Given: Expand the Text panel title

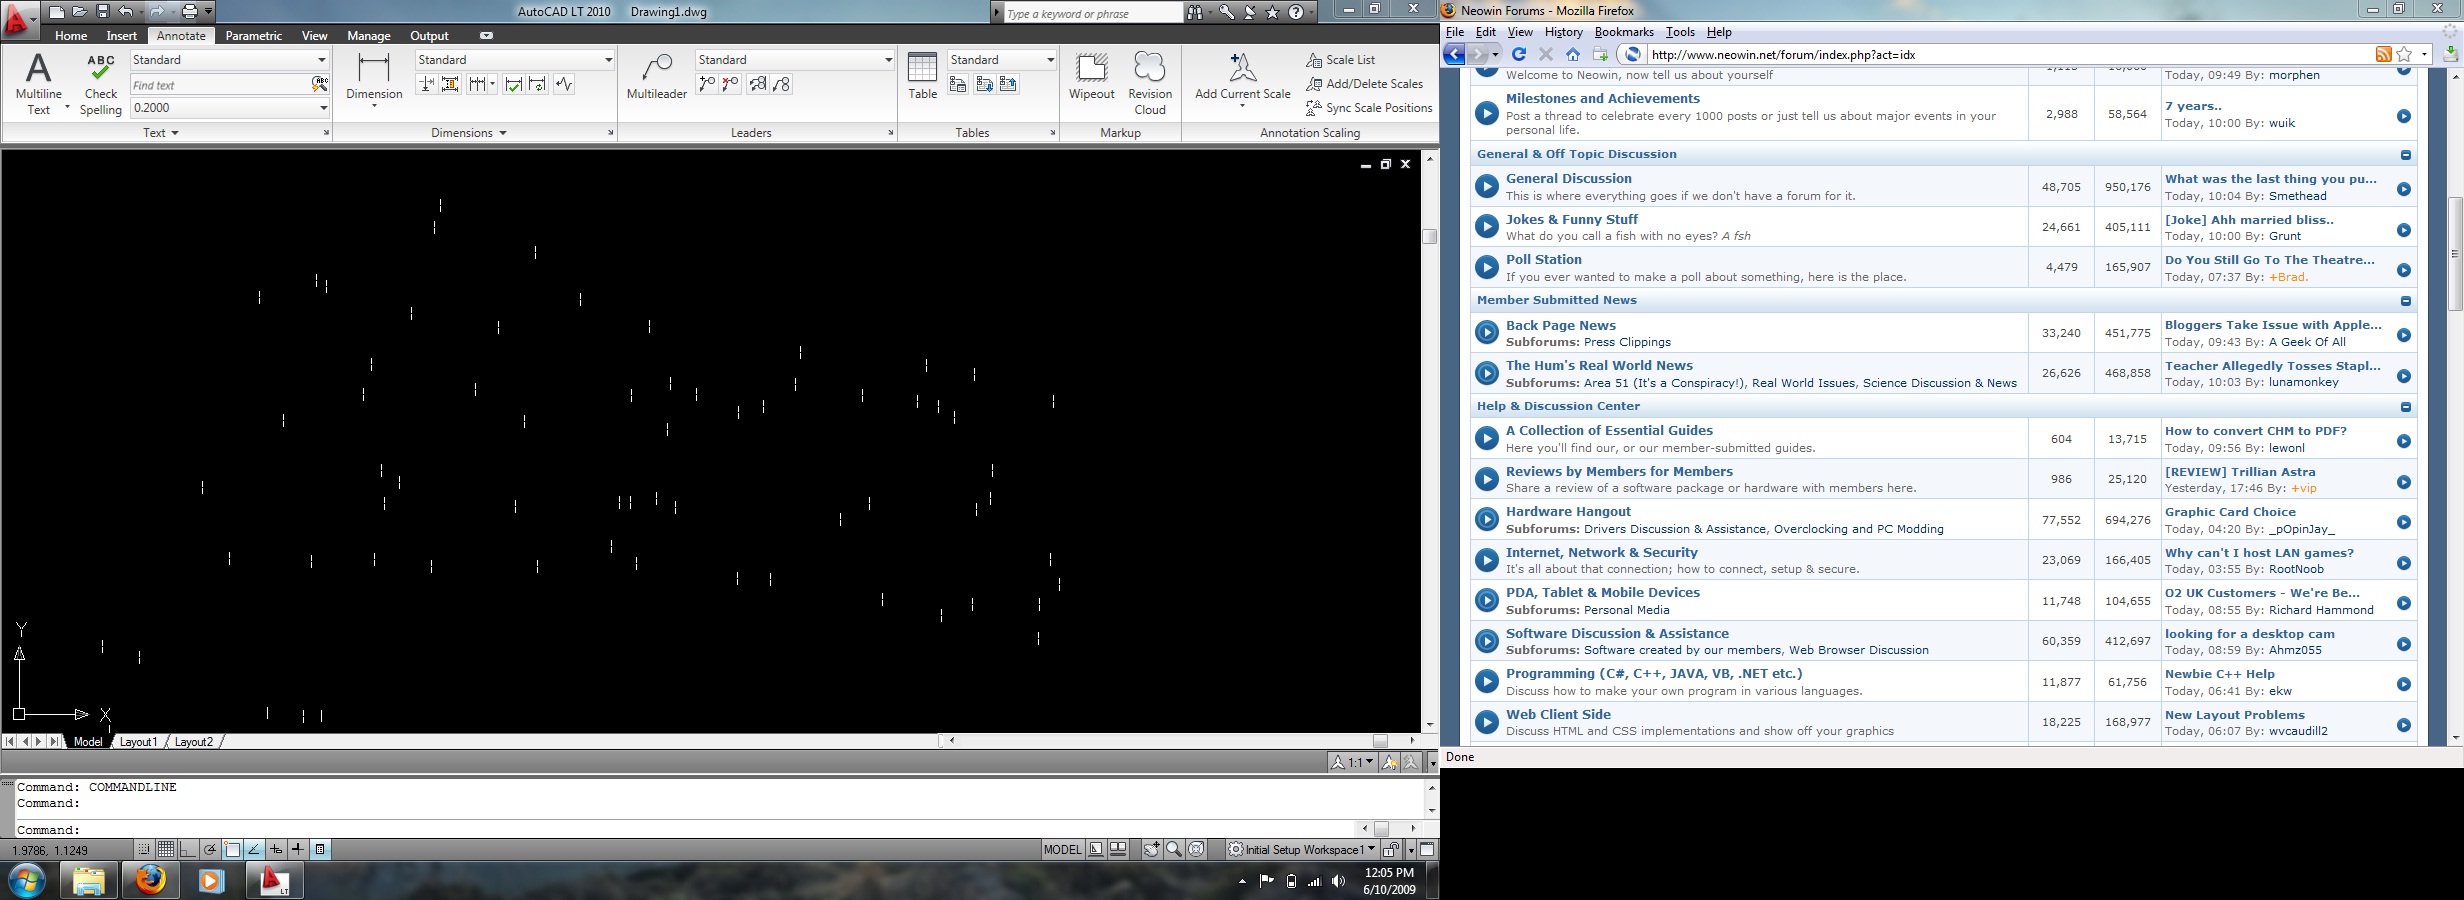Looking at the screenshot, I should (x=161, y=133).
